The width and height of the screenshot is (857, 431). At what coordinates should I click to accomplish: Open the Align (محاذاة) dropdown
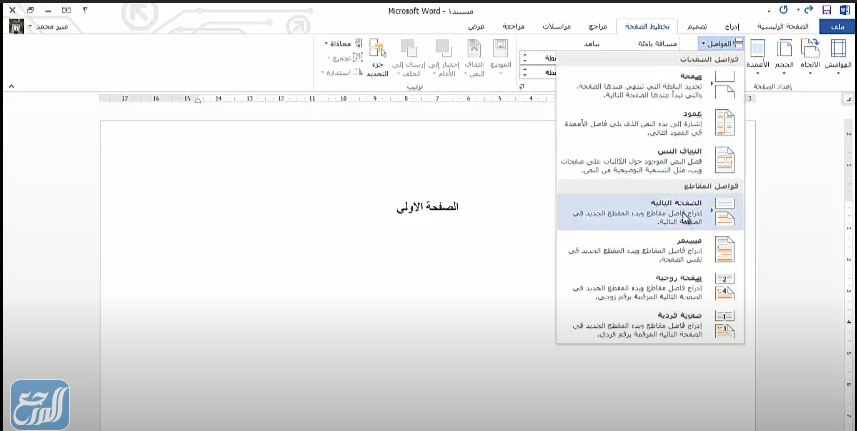click(342, 43)
